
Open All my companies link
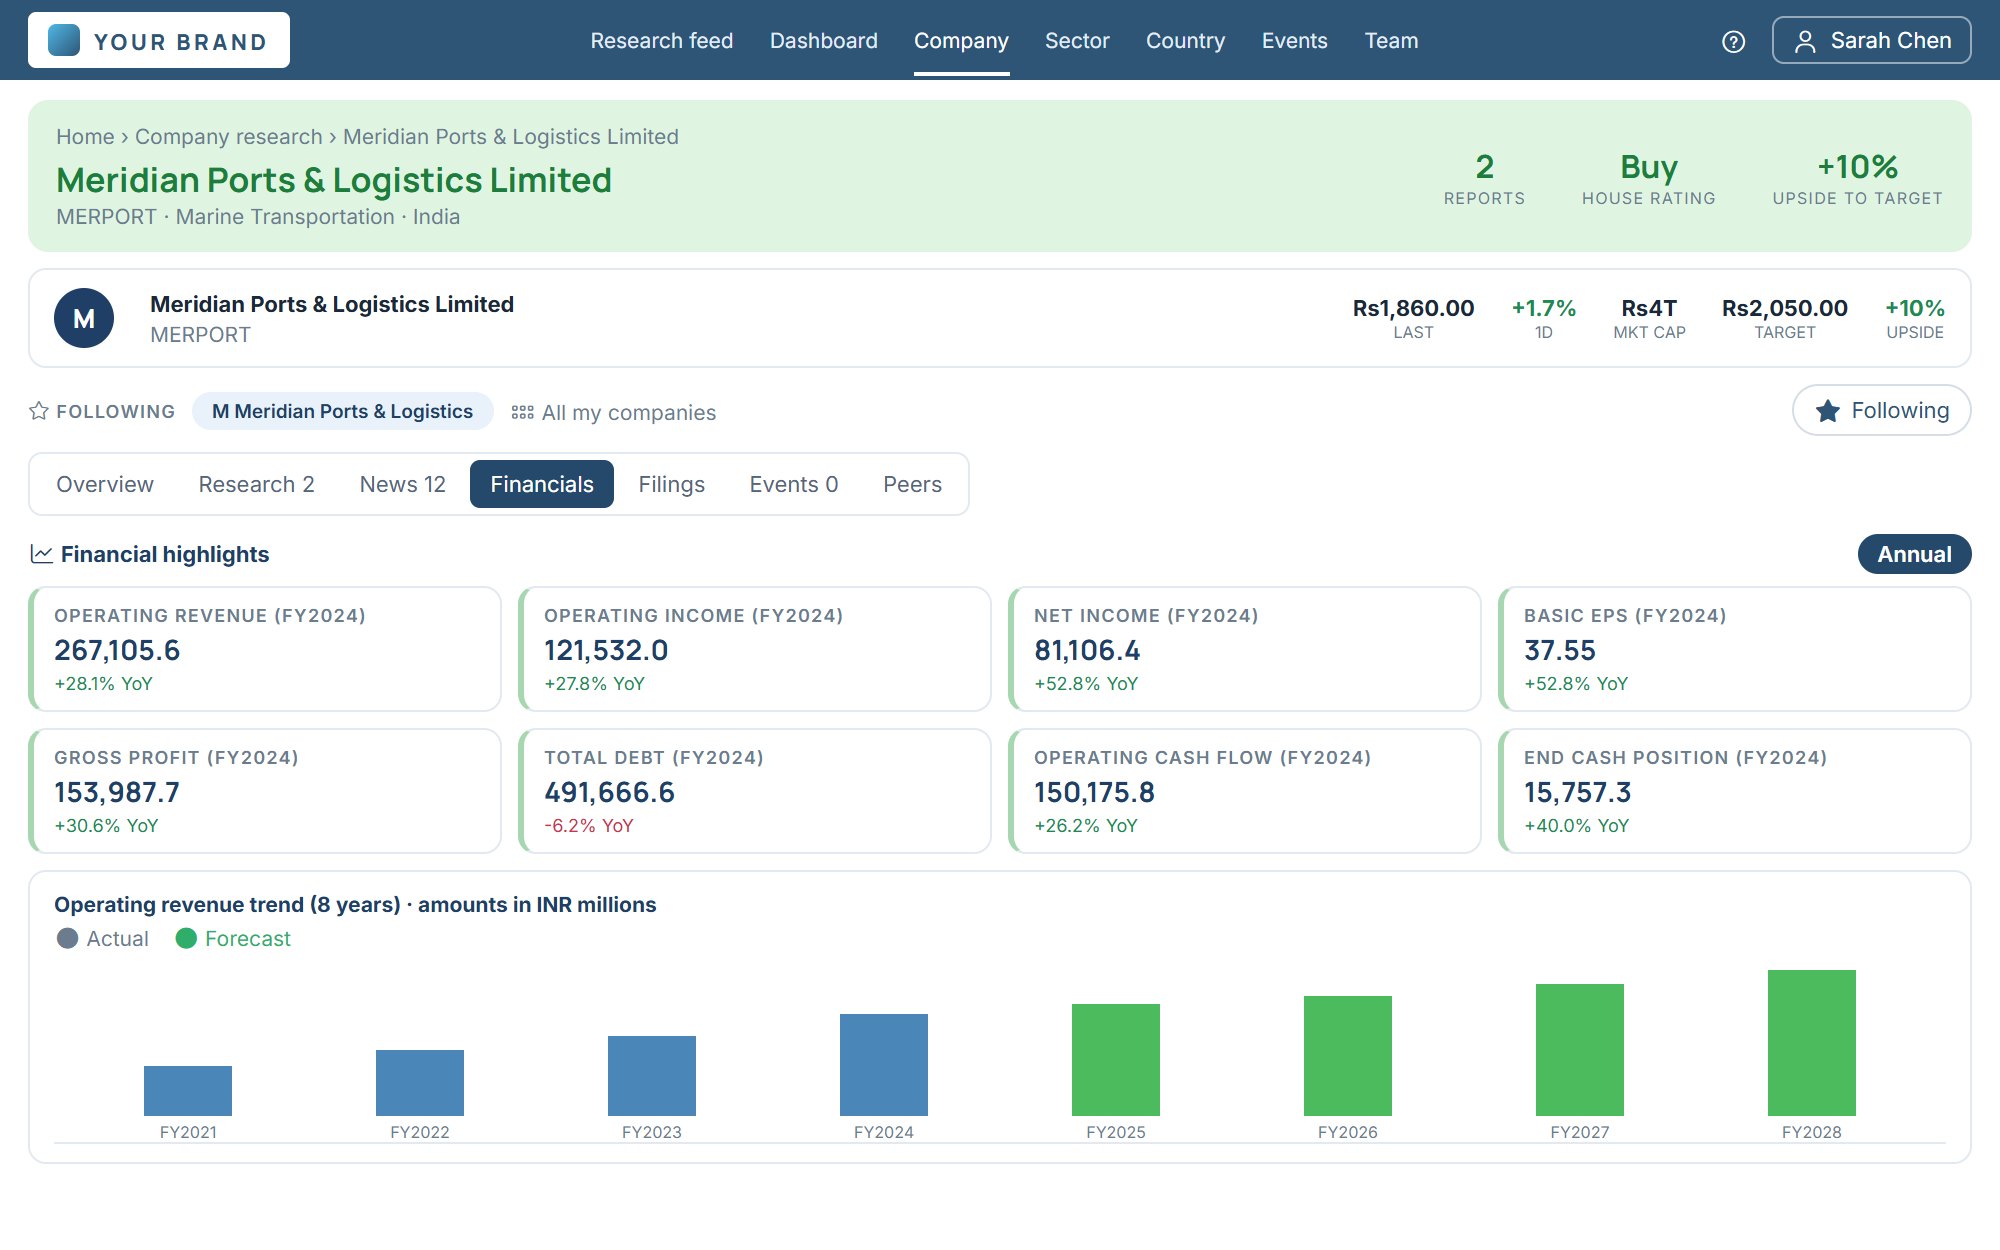coord(613,412)
